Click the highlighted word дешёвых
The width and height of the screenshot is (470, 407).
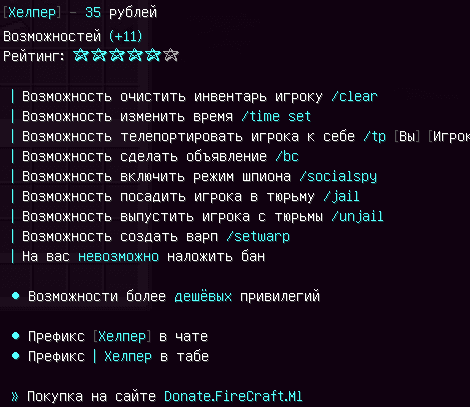click(203, 296)
